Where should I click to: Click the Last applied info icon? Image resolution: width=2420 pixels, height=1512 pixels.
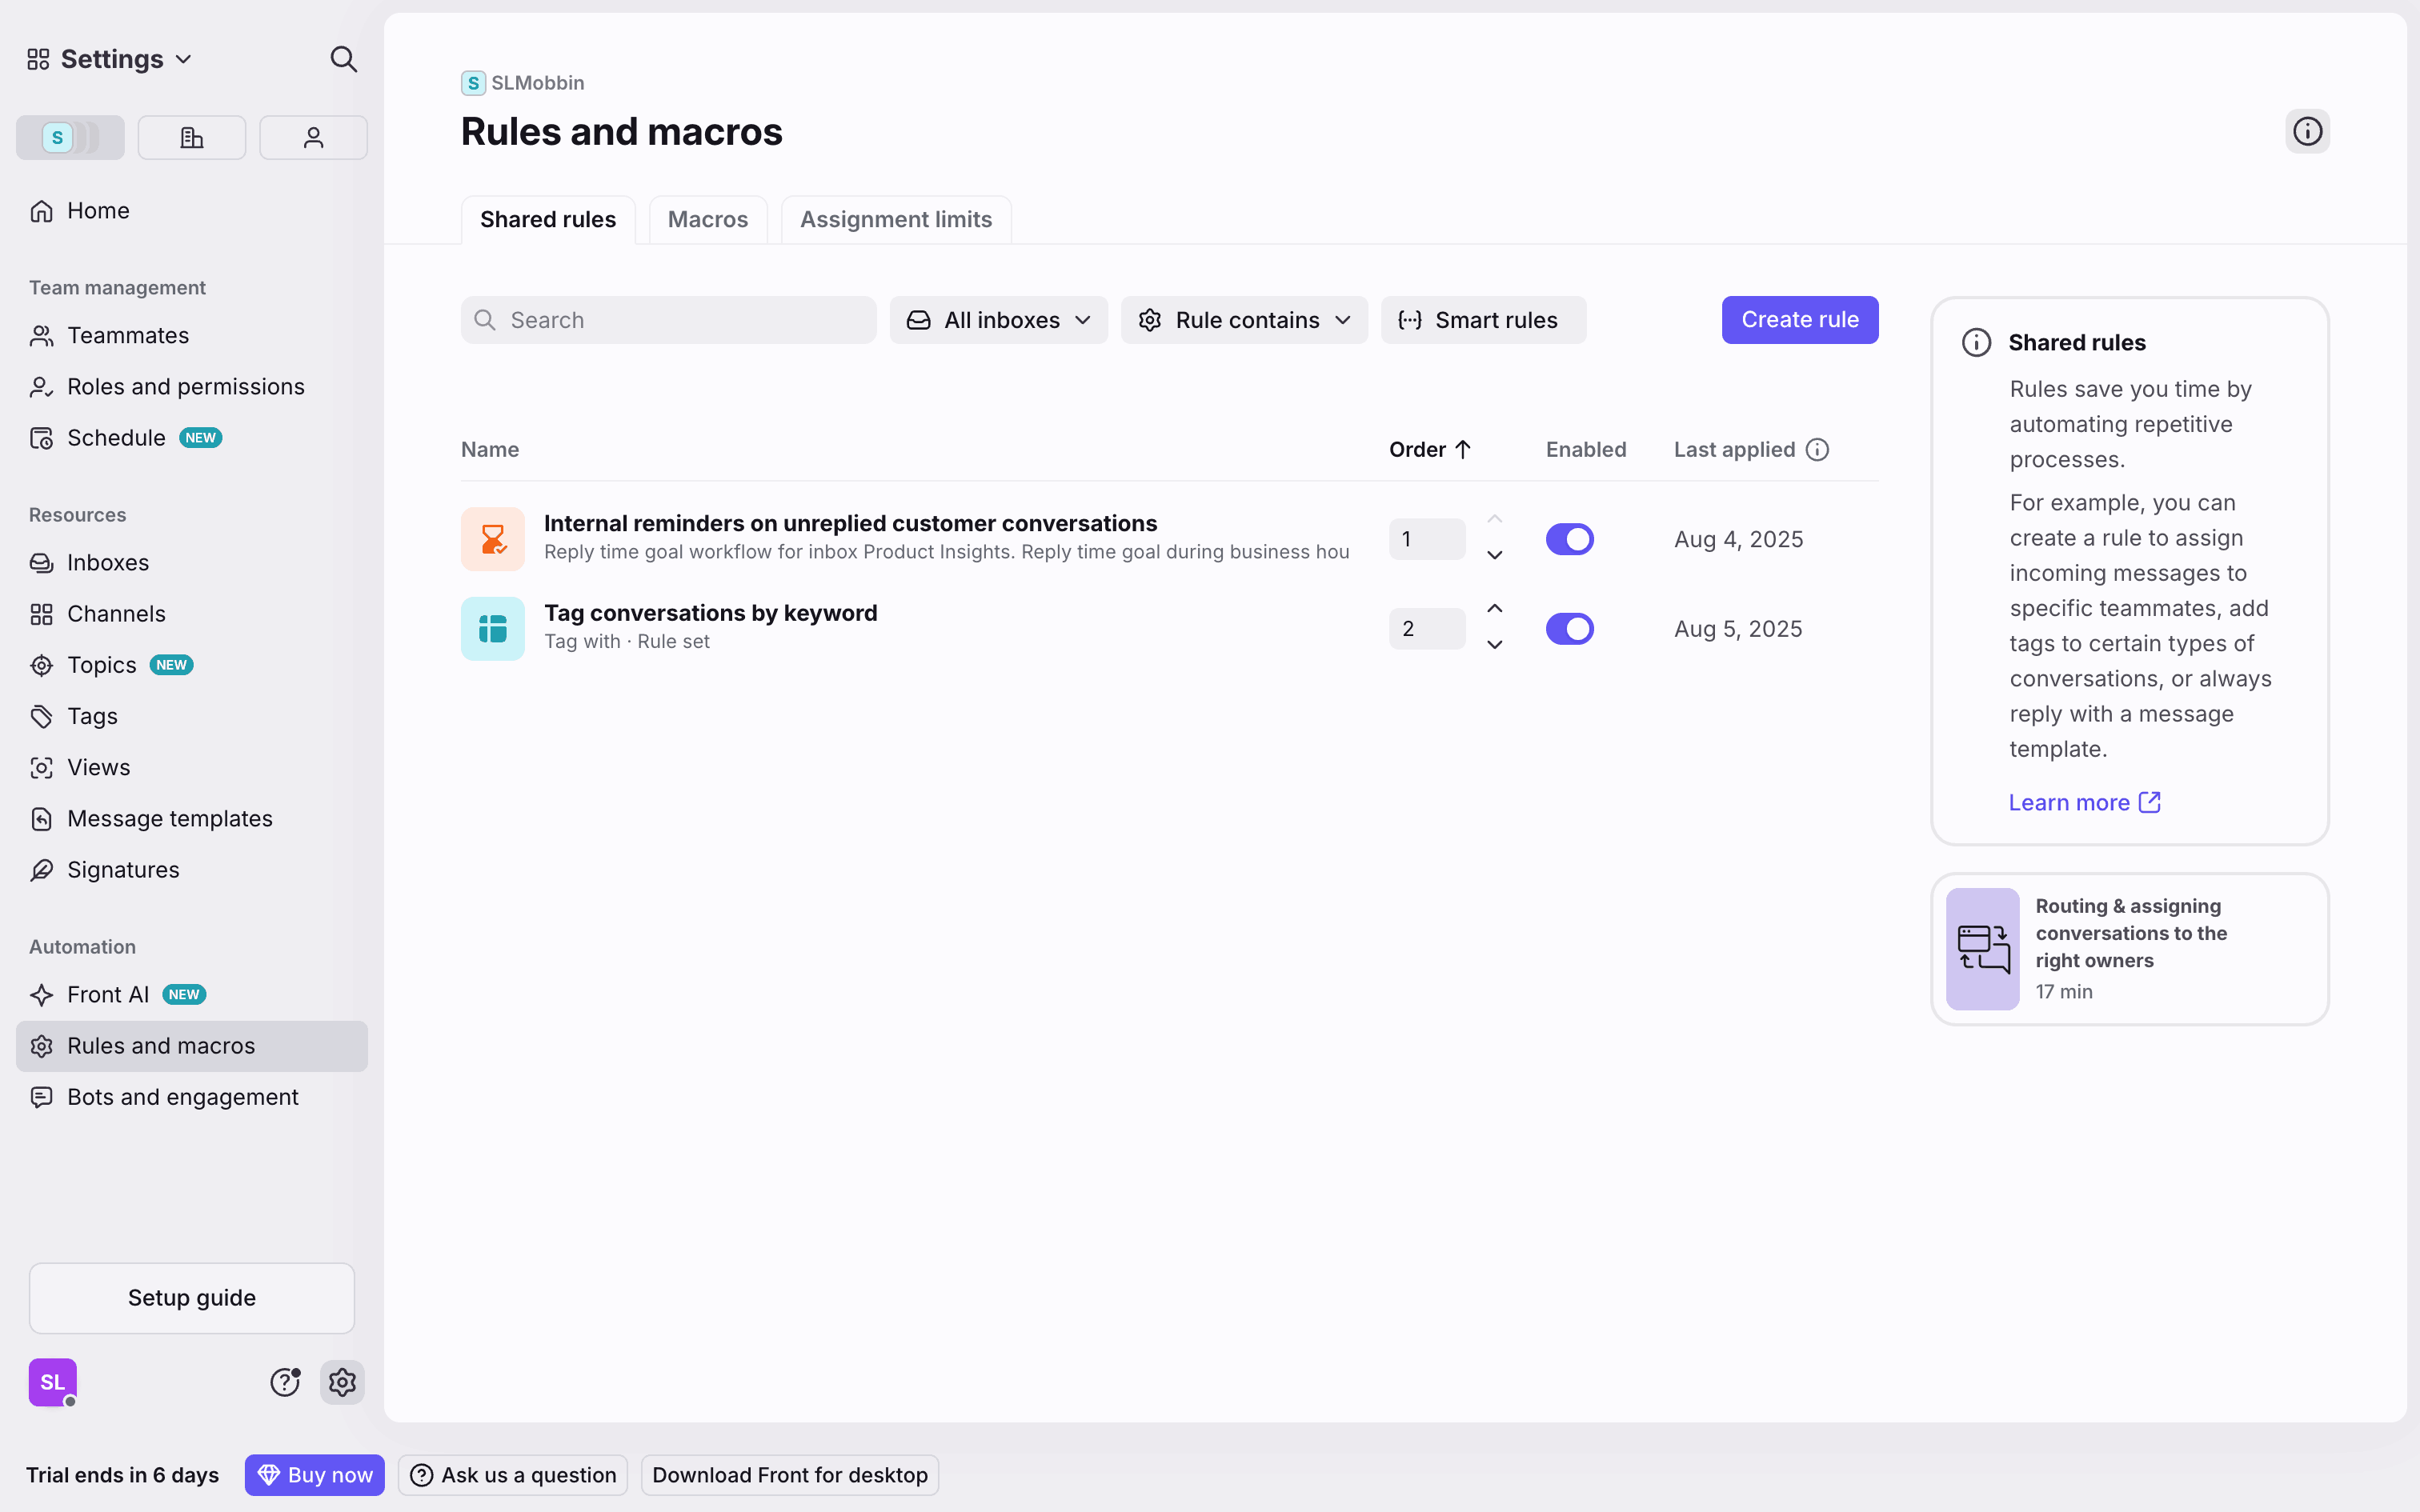point(1817,450)
